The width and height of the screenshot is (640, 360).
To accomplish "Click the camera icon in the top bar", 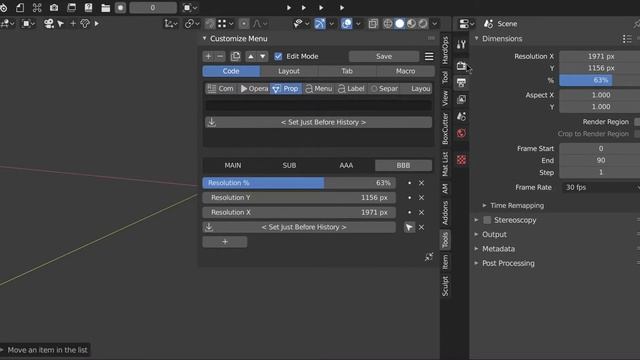I will (54, 7).
